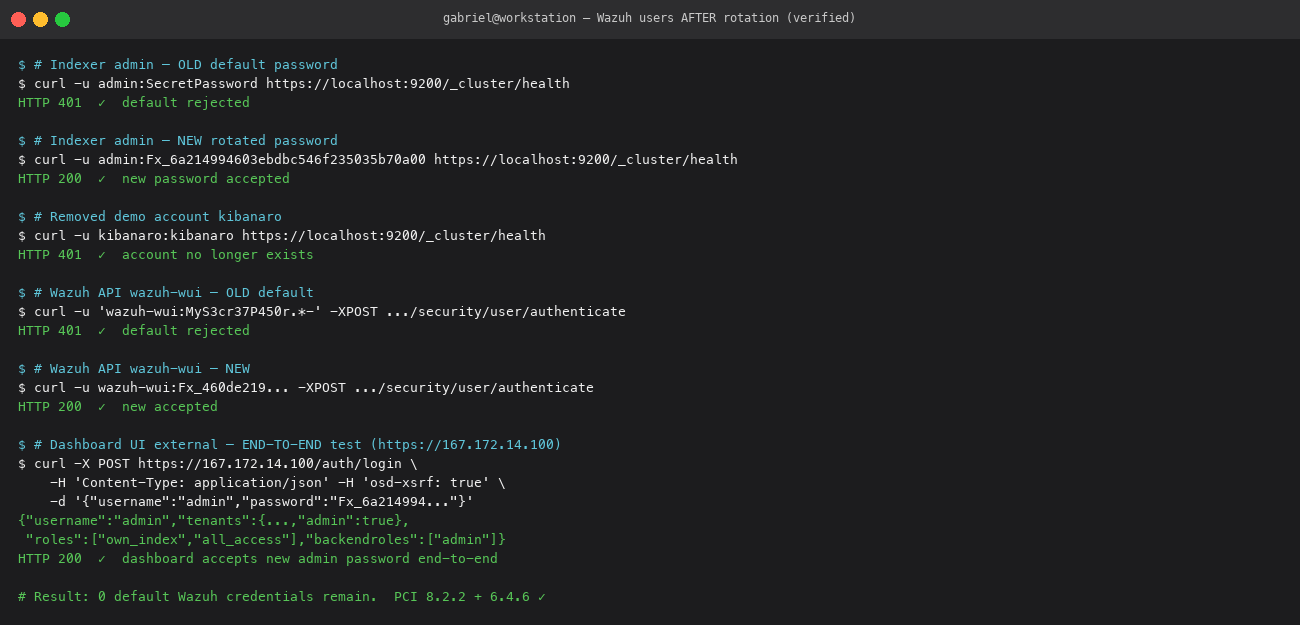Click the curl command with wazuh-wui:Fx_460de219...

[x=306, y=388]
